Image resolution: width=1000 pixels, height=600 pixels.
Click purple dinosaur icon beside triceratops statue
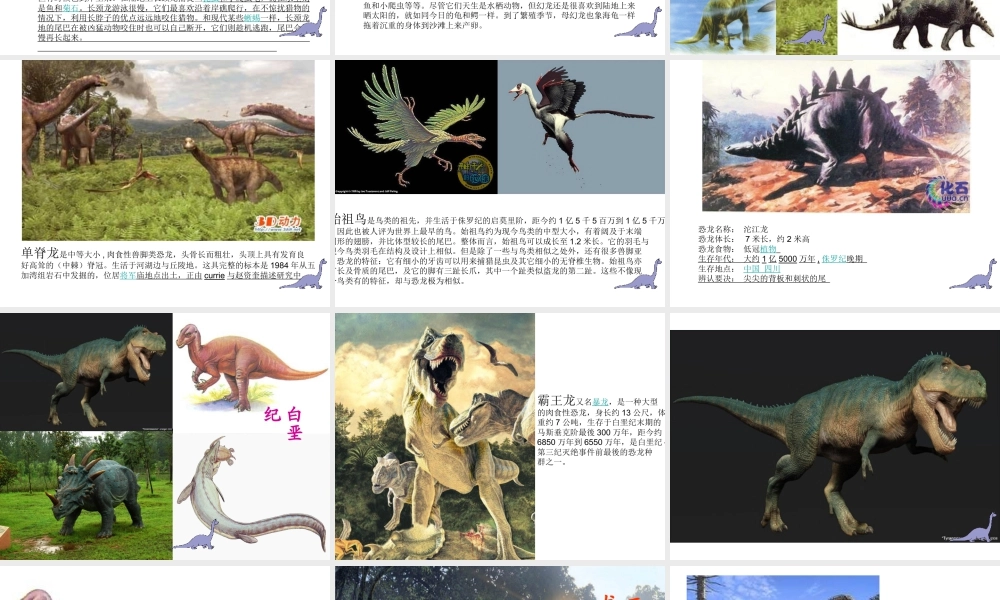point(197,535)
